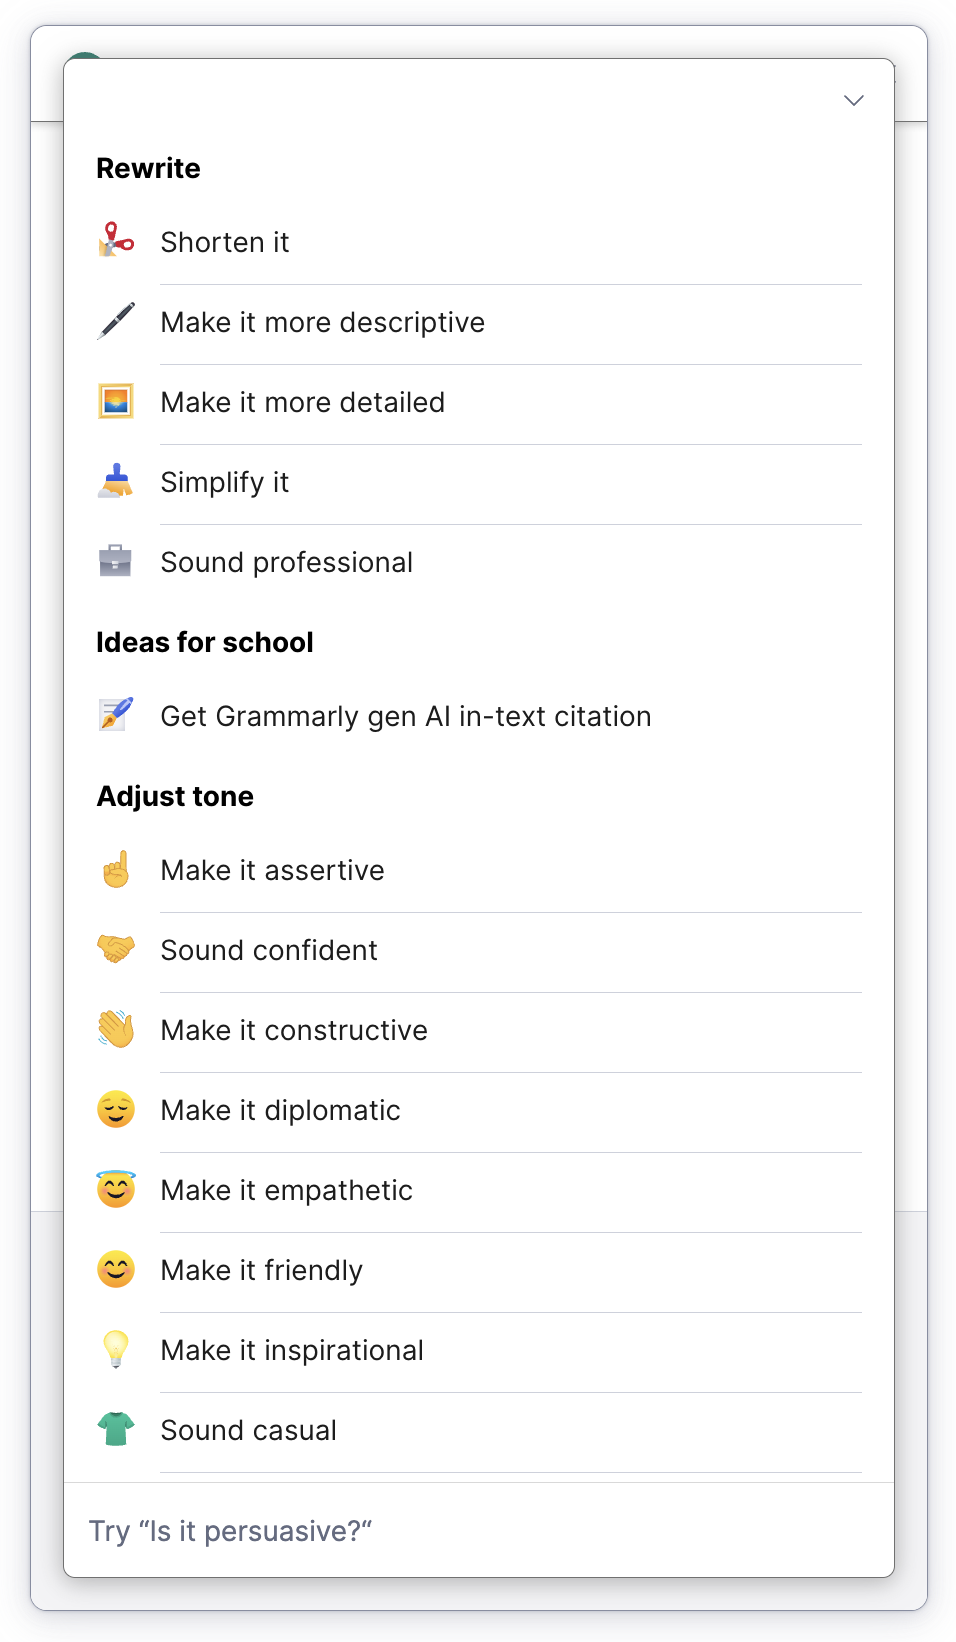Choose Make it more detailed
The image size is (956, 1642).
302,402
